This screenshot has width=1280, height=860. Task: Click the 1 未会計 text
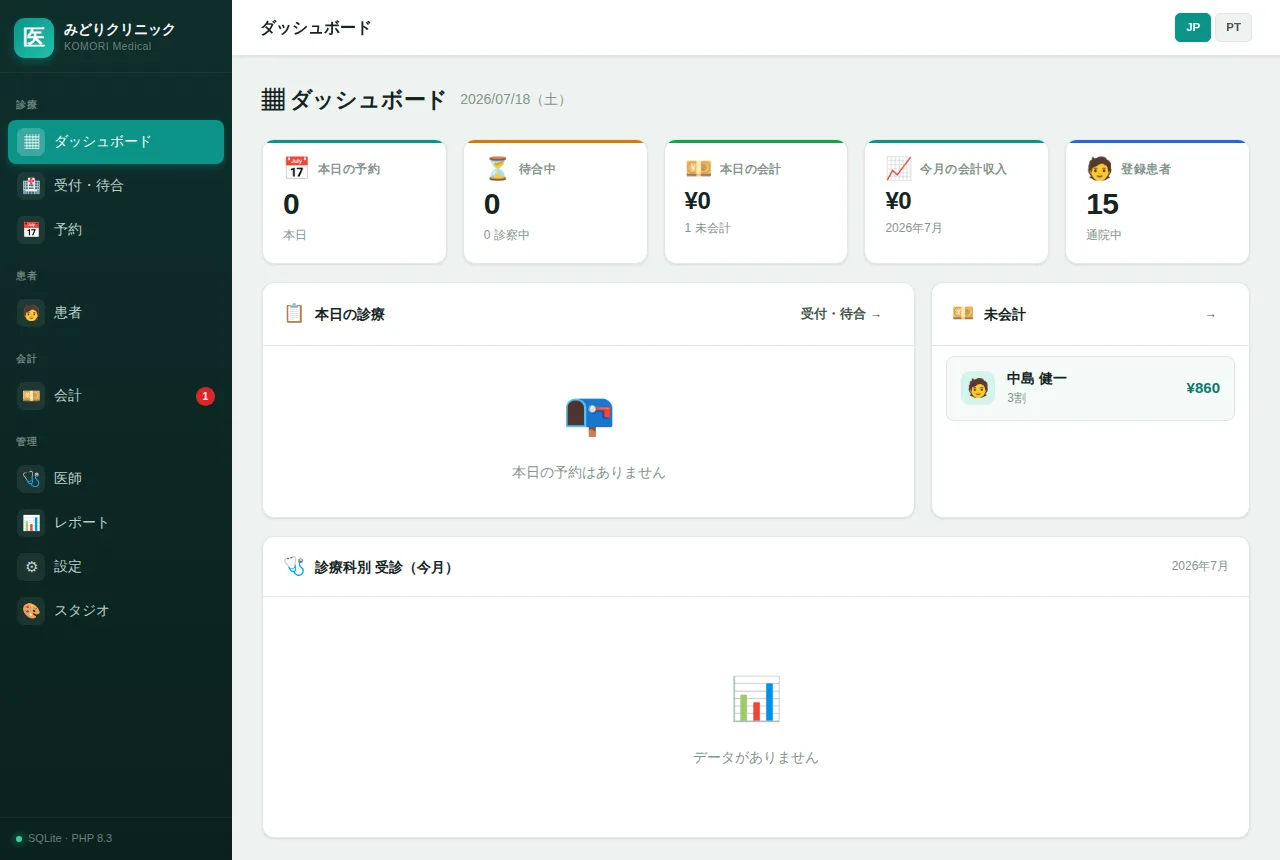(708, 228)
